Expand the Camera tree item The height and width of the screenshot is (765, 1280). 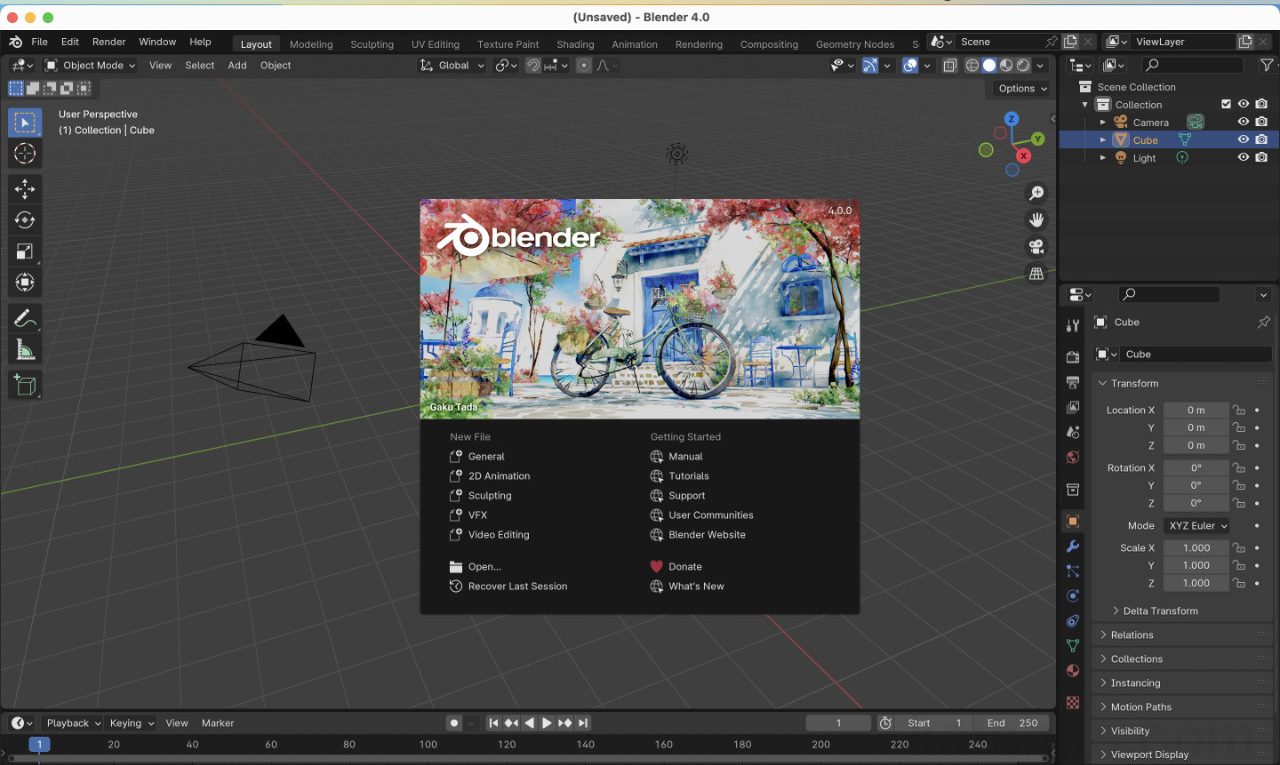pyautogui.click(x=1103, y=122)
